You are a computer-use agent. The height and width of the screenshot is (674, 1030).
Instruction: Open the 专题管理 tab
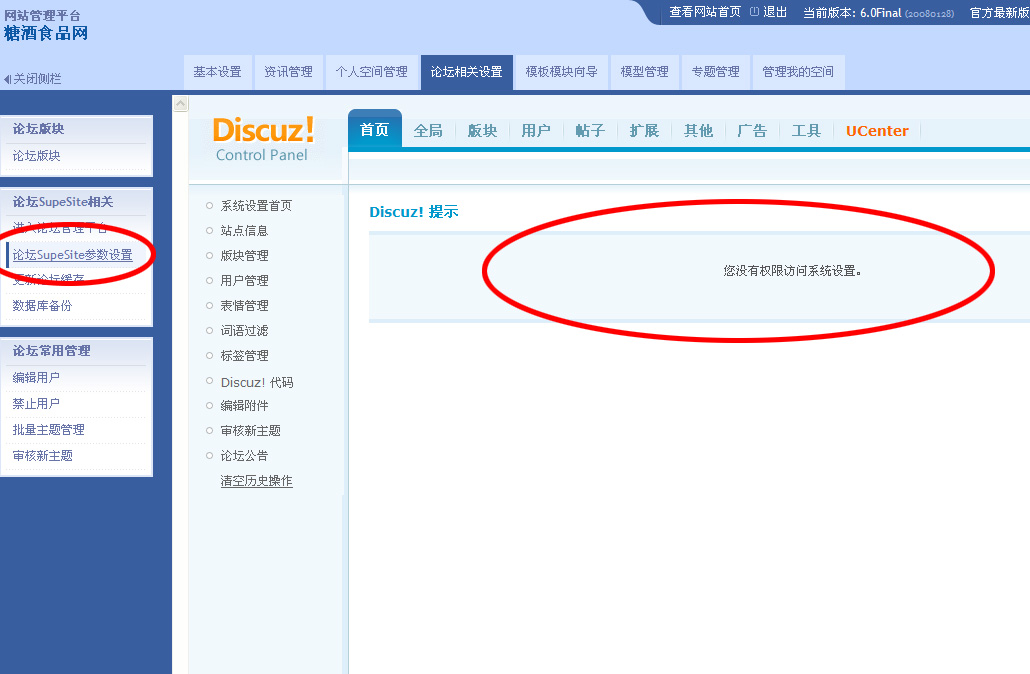pos(715,72)
